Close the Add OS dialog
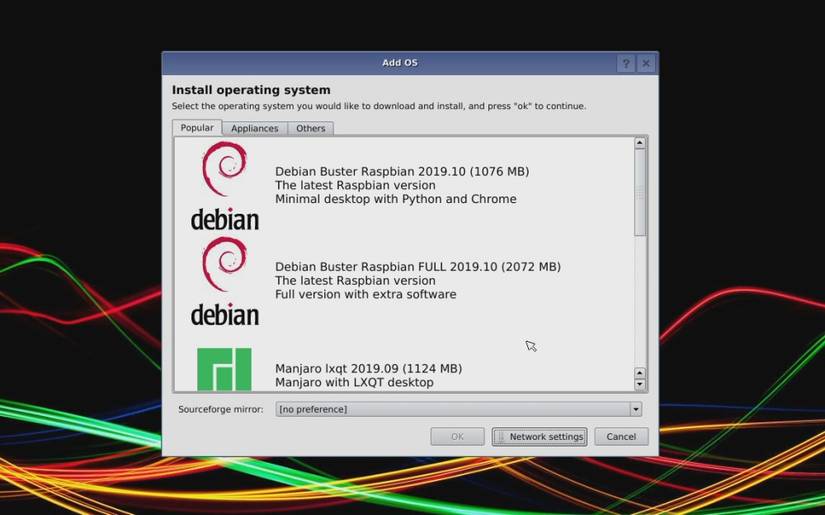 coord(646,64)
